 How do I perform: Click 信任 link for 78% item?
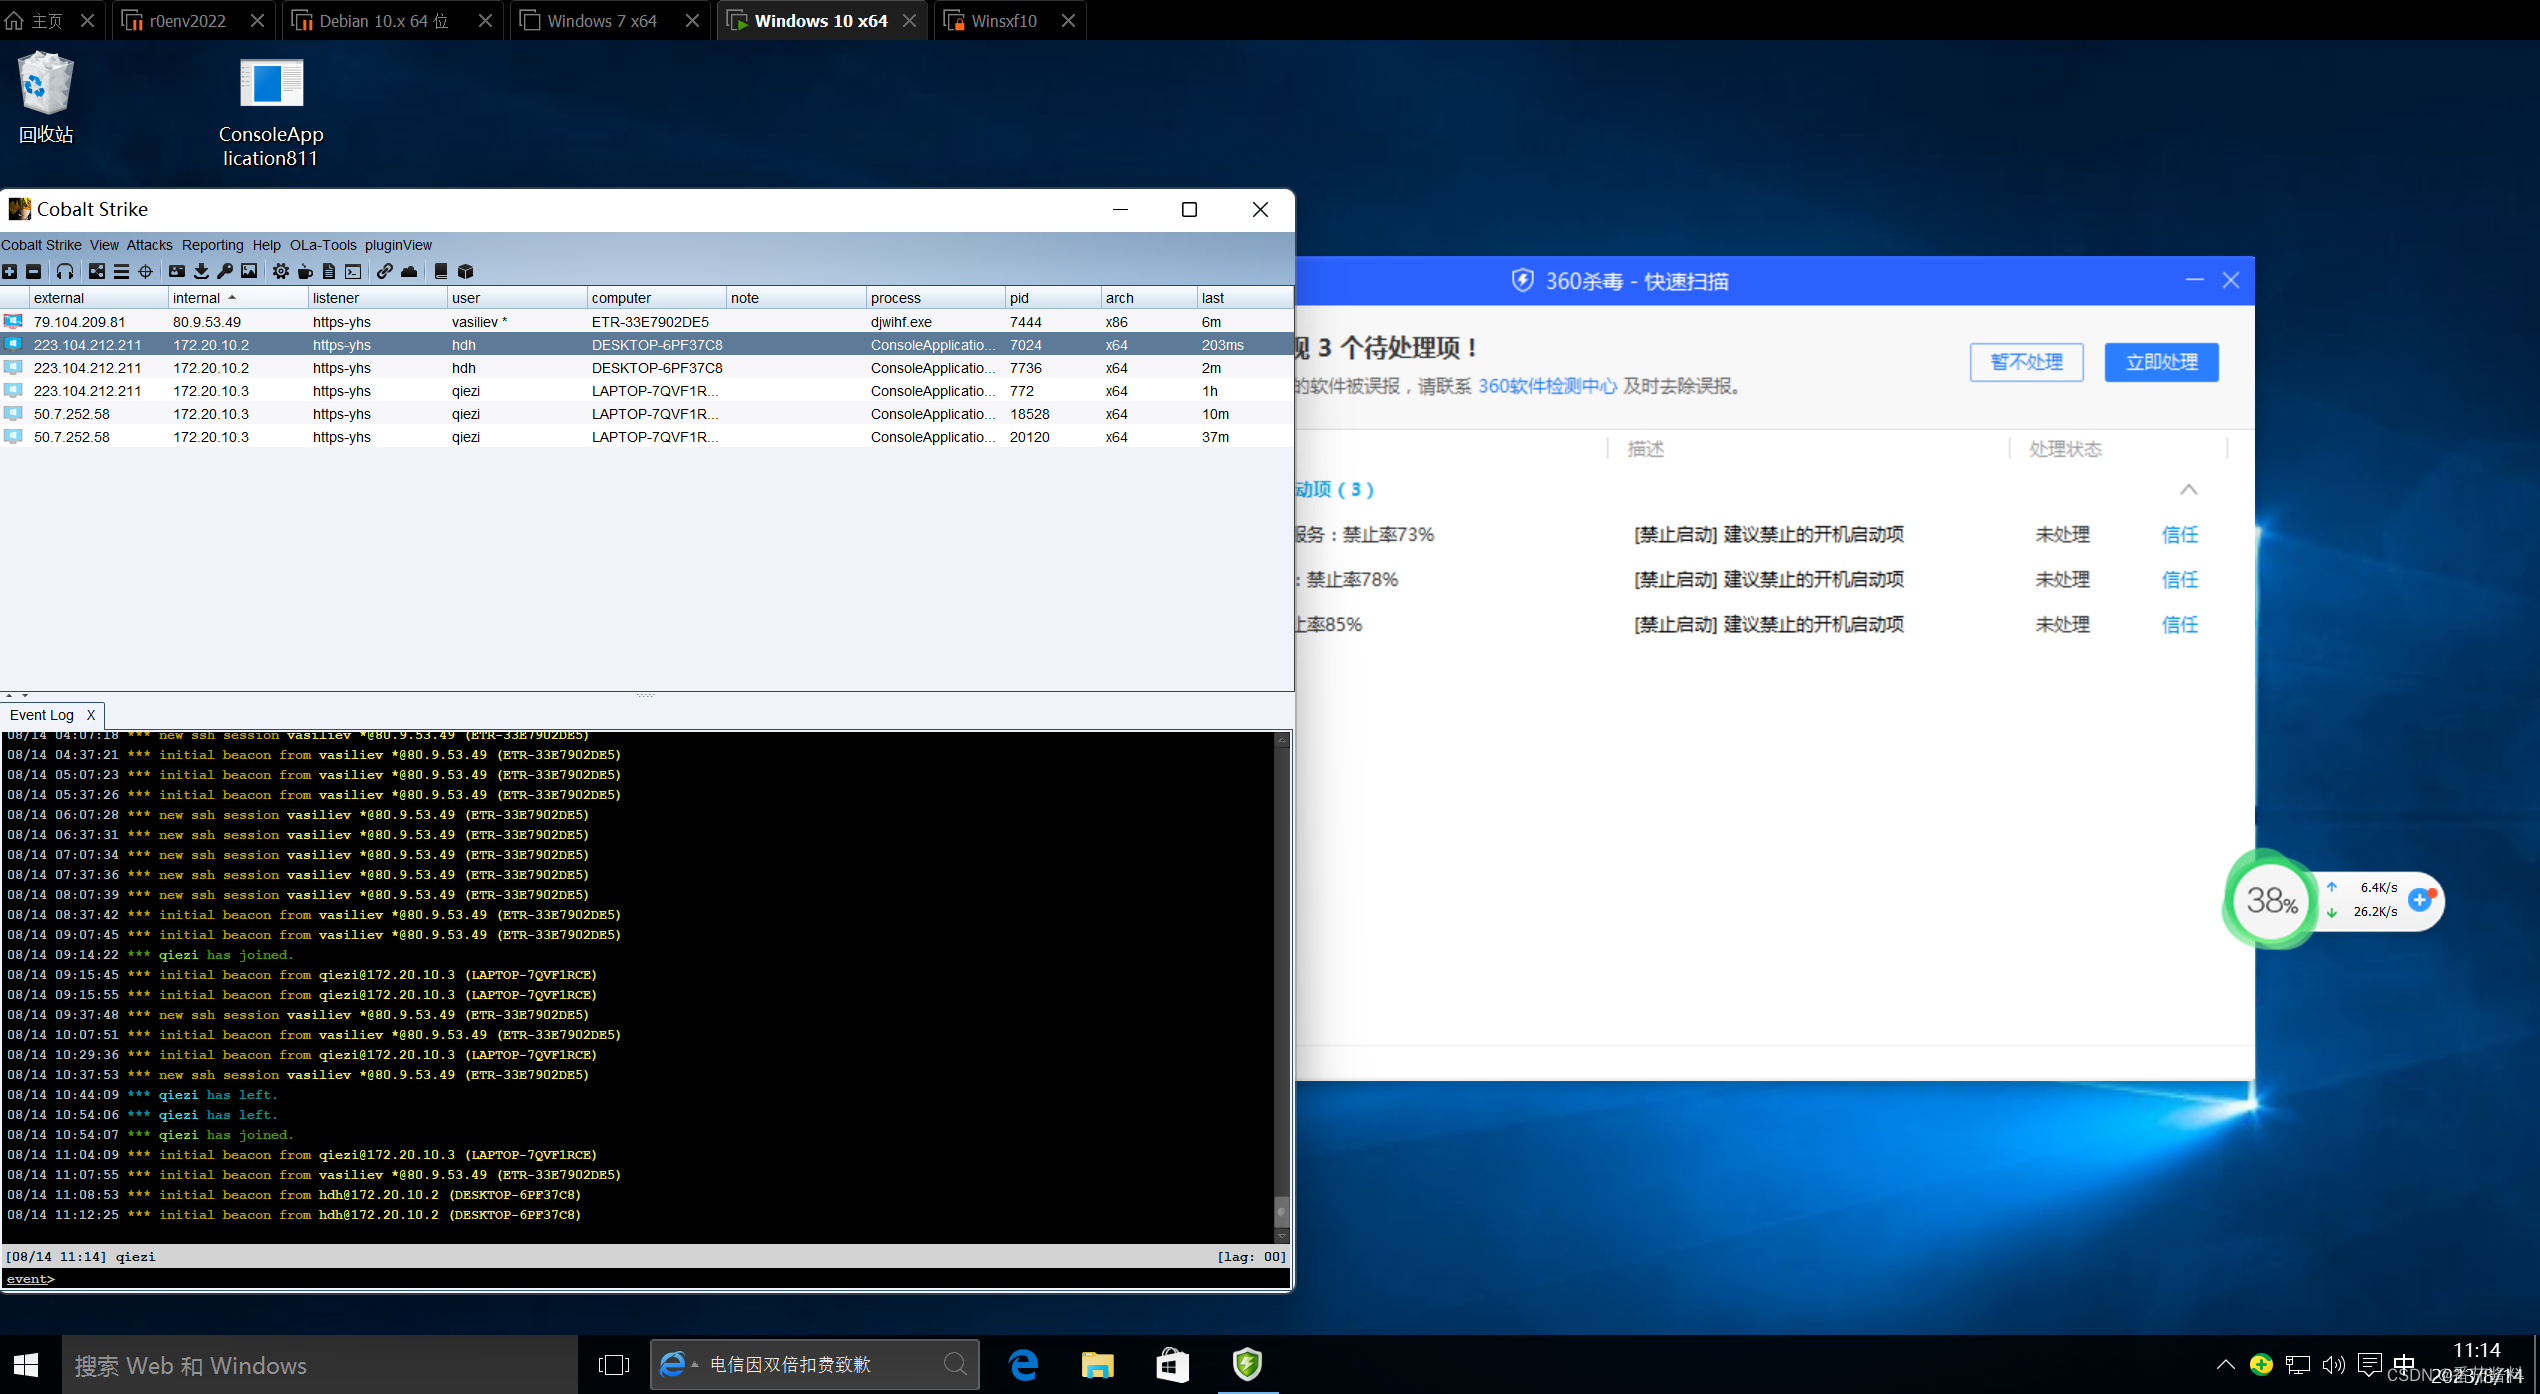pyautogui.click(x=2180, y=580)
